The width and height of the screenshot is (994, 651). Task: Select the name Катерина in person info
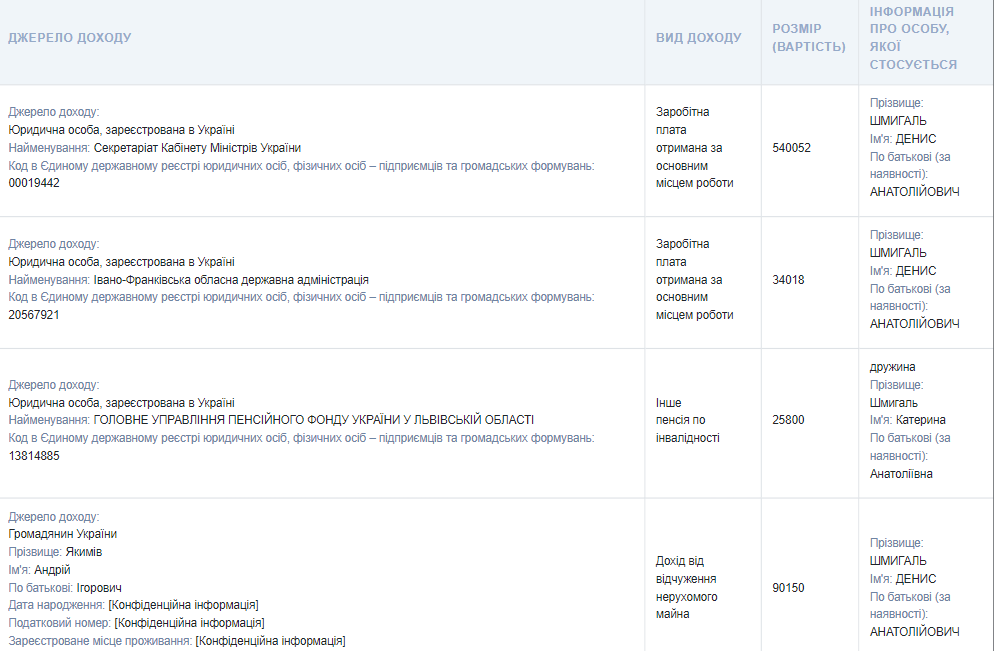pyautogui.click(x=920, y=420)
